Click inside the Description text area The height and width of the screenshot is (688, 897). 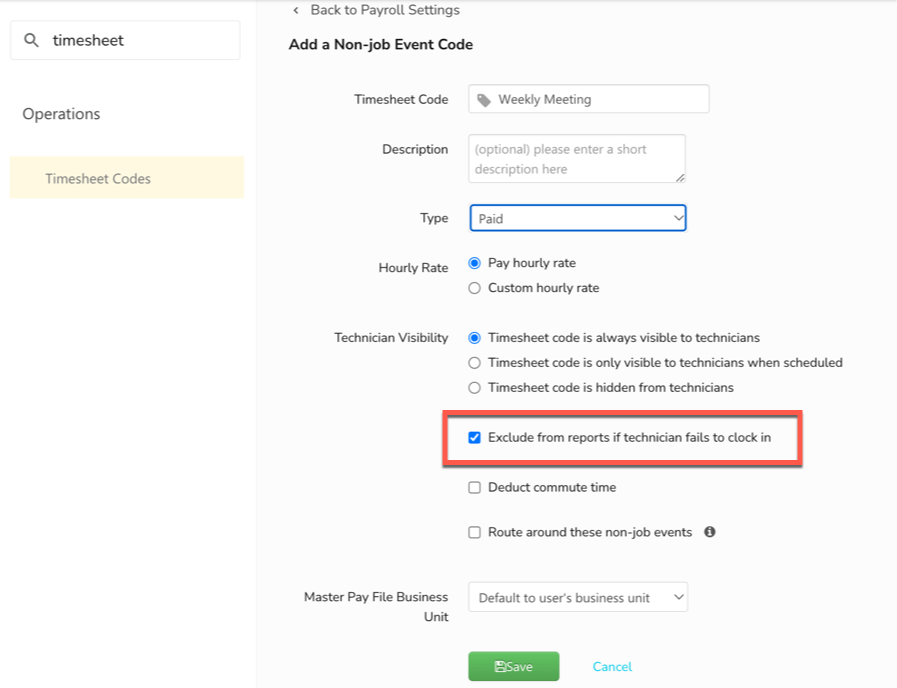pos(576,158)
